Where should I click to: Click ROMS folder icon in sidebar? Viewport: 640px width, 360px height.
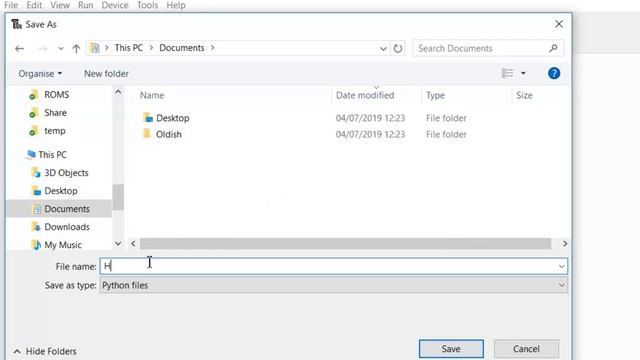tap(34, 95)
